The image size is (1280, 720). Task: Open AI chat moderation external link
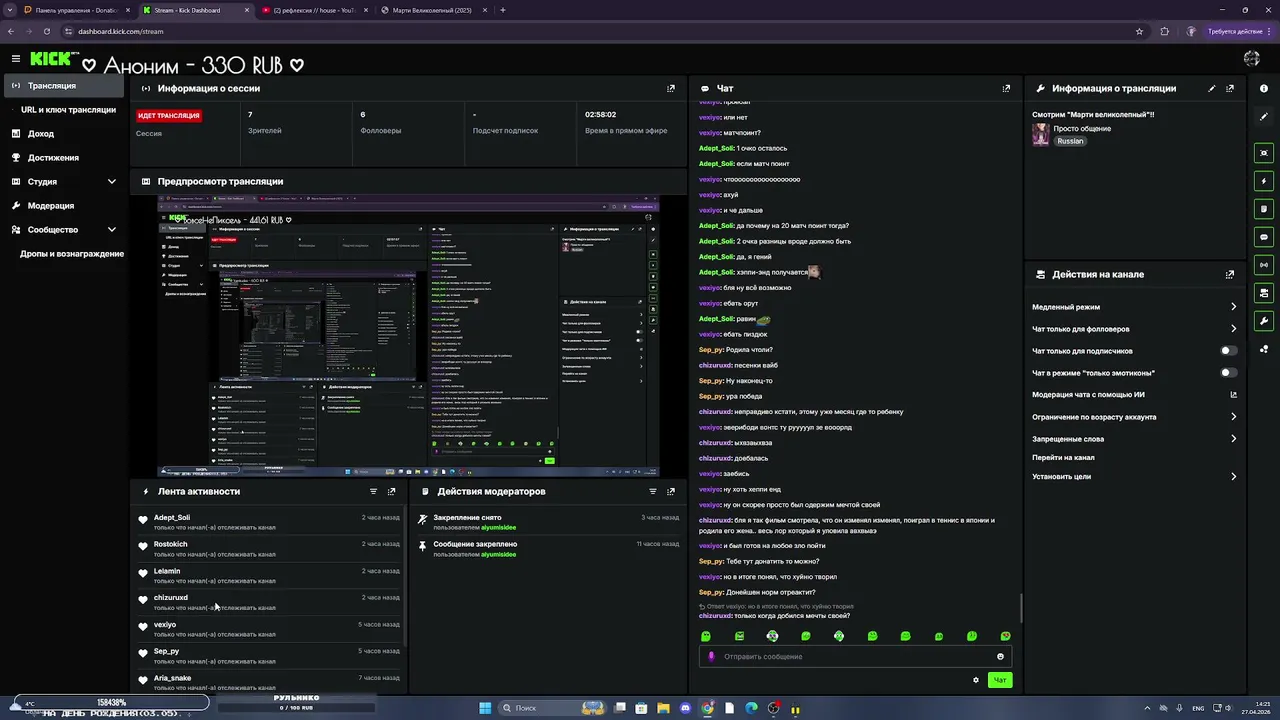pyautogui.click(x=1233, y=395)
